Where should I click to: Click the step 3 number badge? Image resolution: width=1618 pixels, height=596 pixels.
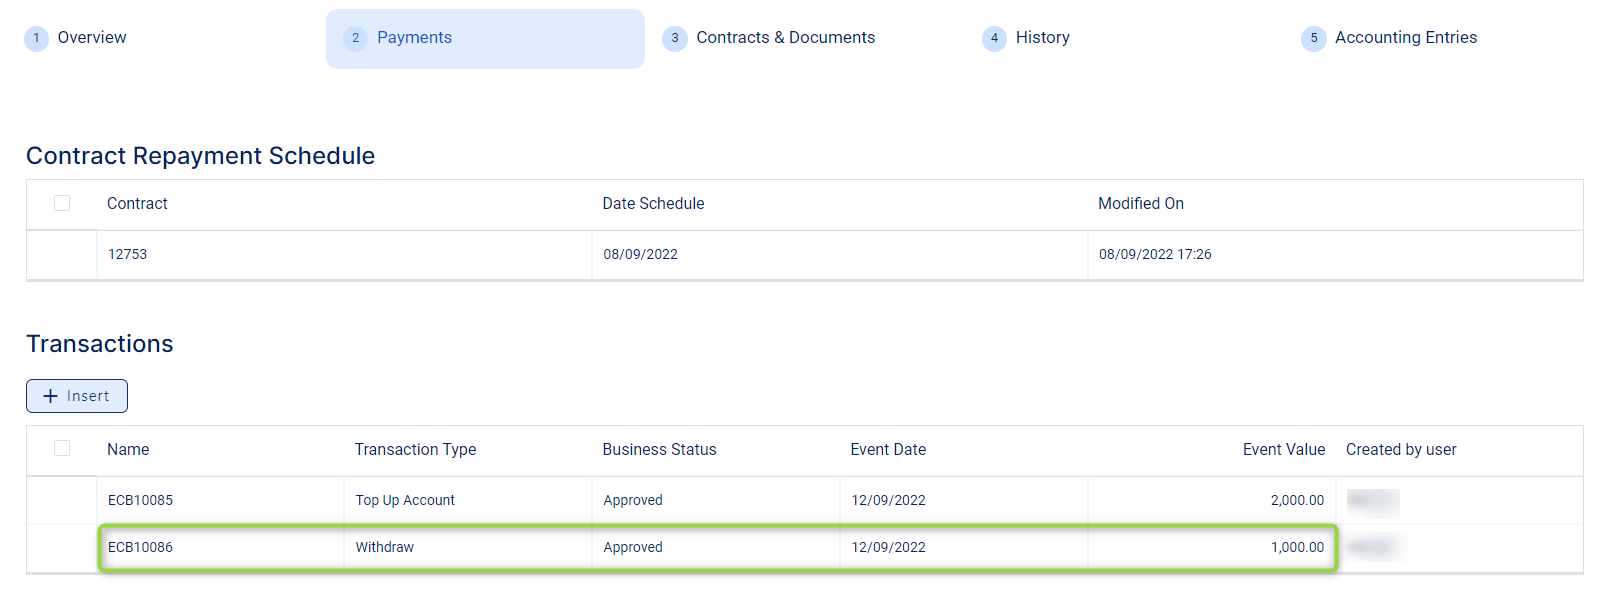click(675, 38)
